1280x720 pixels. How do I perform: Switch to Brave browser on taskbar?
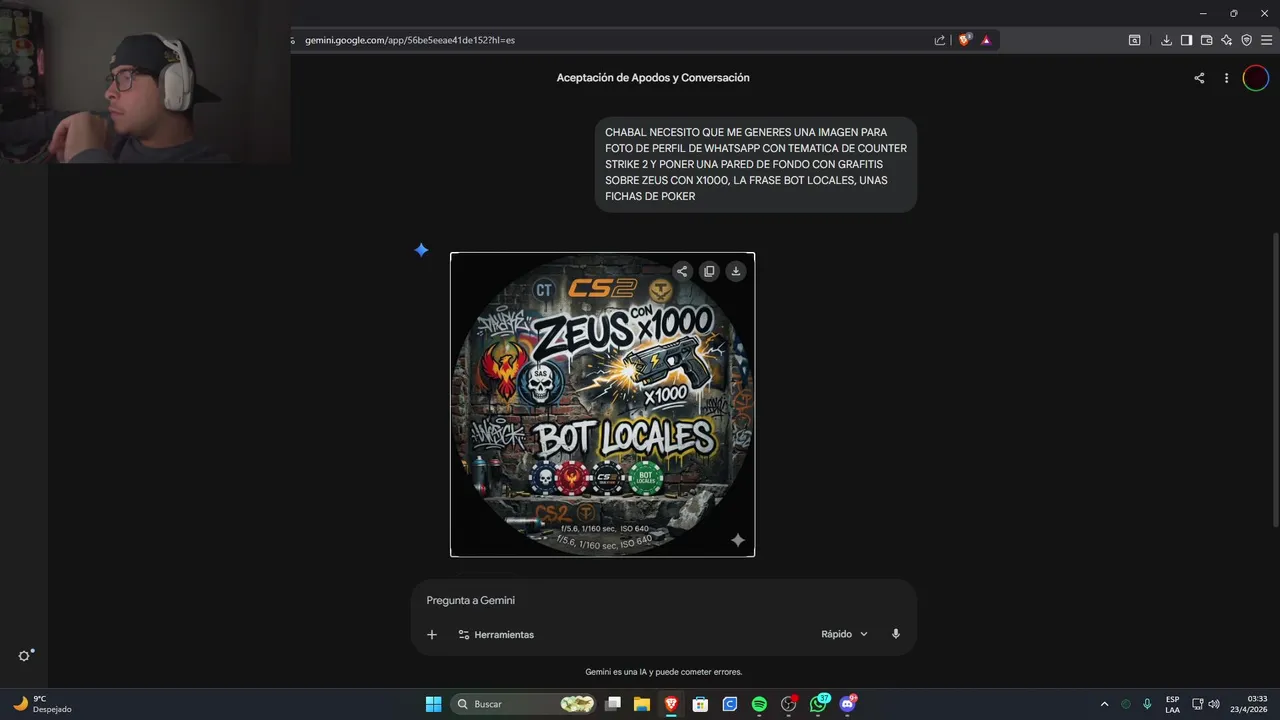tap(671, 704)
